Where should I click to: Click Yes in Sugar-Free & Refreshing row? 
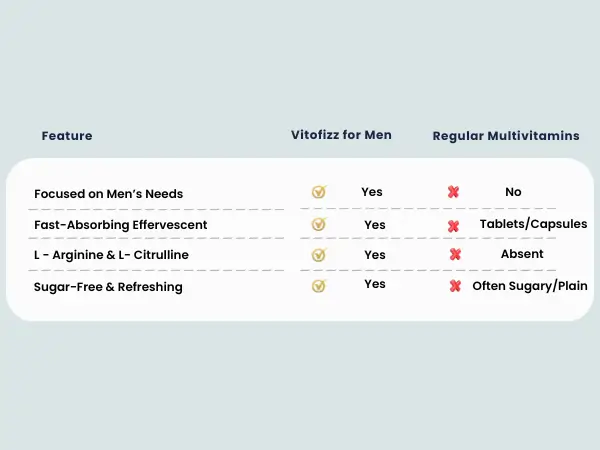coord(375,284)
